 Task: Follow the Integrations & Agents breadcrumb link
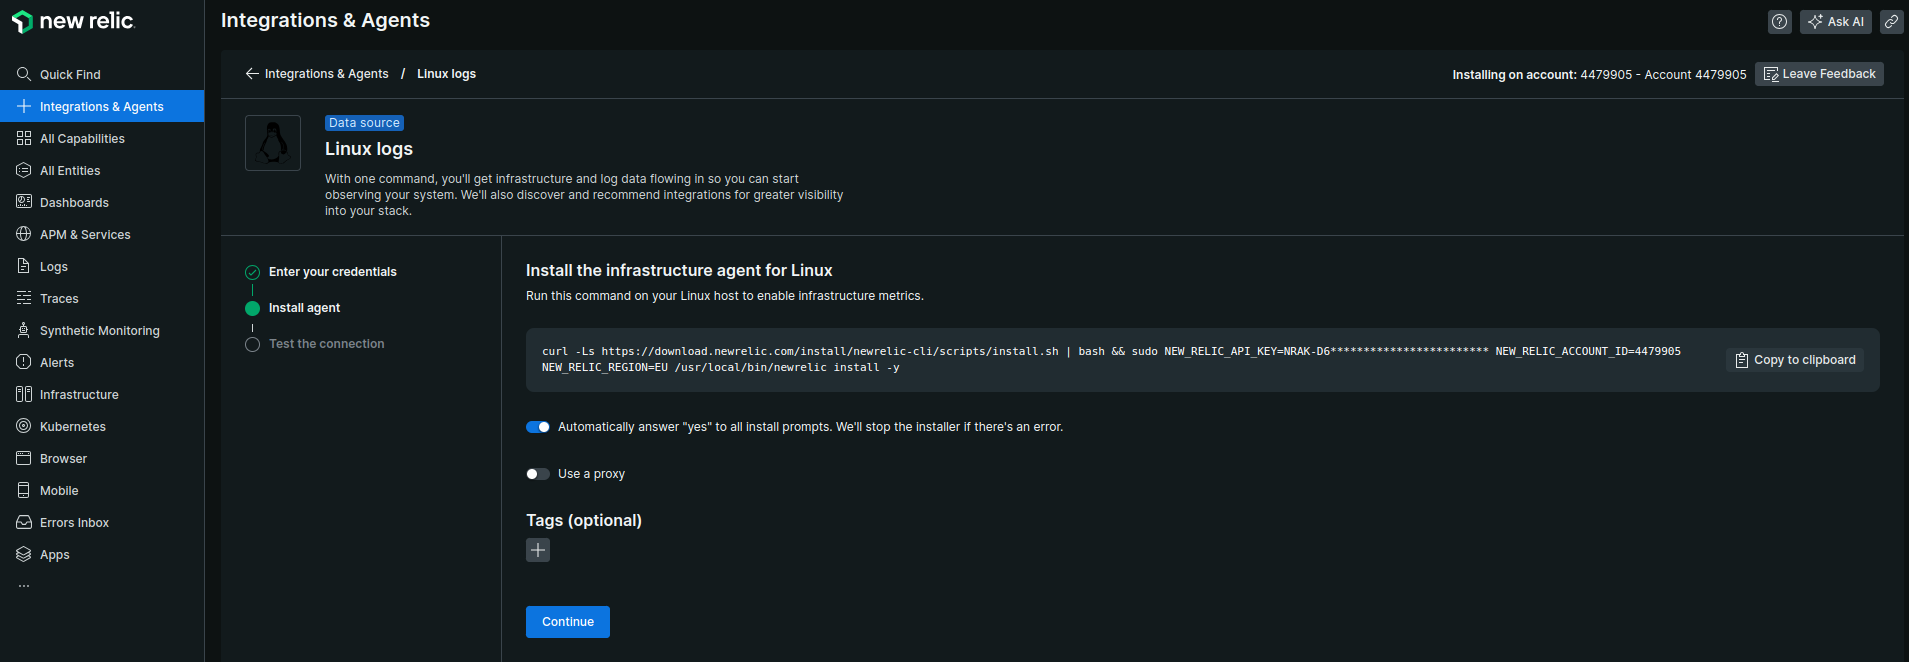[327, 74]
